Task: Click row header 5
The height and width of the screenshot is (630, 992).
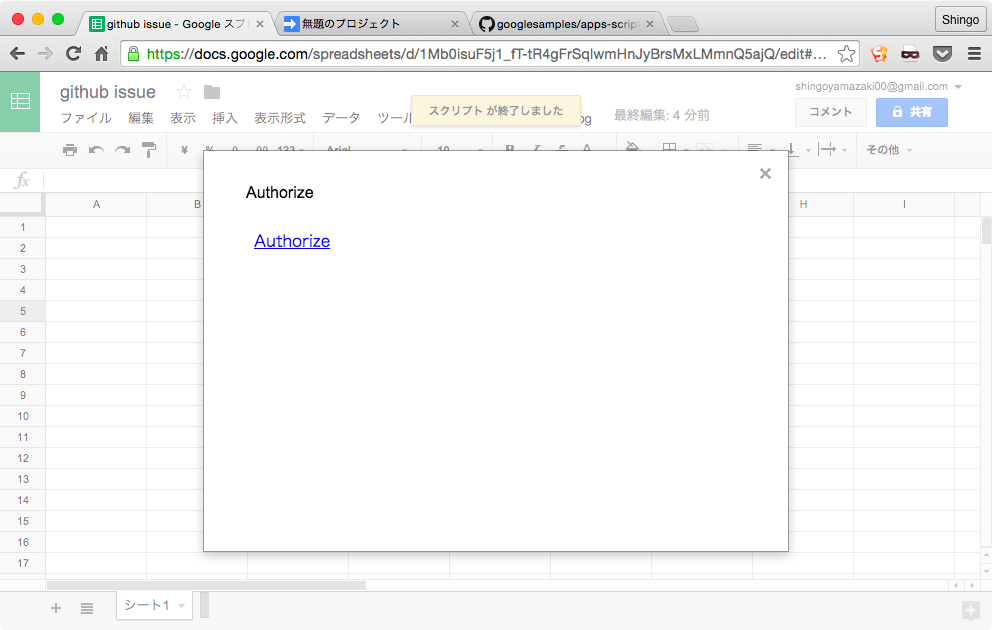Action: click(21, 311)
